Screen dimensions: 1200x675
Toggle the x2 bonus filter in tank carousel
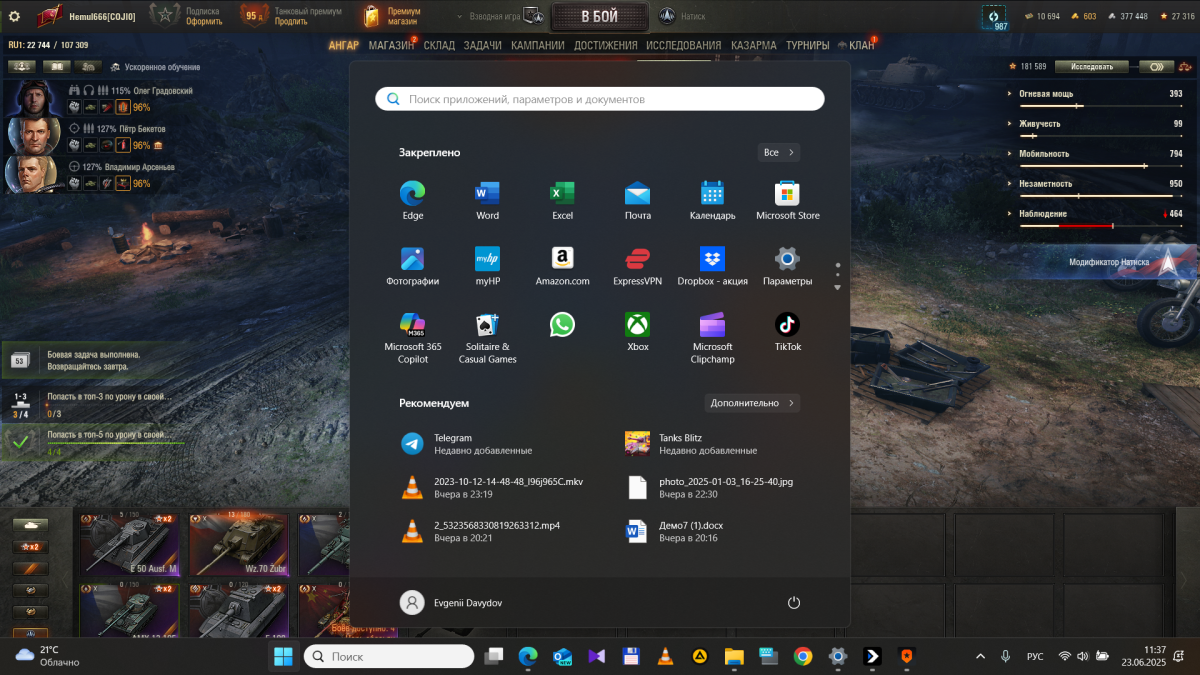pos(31,547)
